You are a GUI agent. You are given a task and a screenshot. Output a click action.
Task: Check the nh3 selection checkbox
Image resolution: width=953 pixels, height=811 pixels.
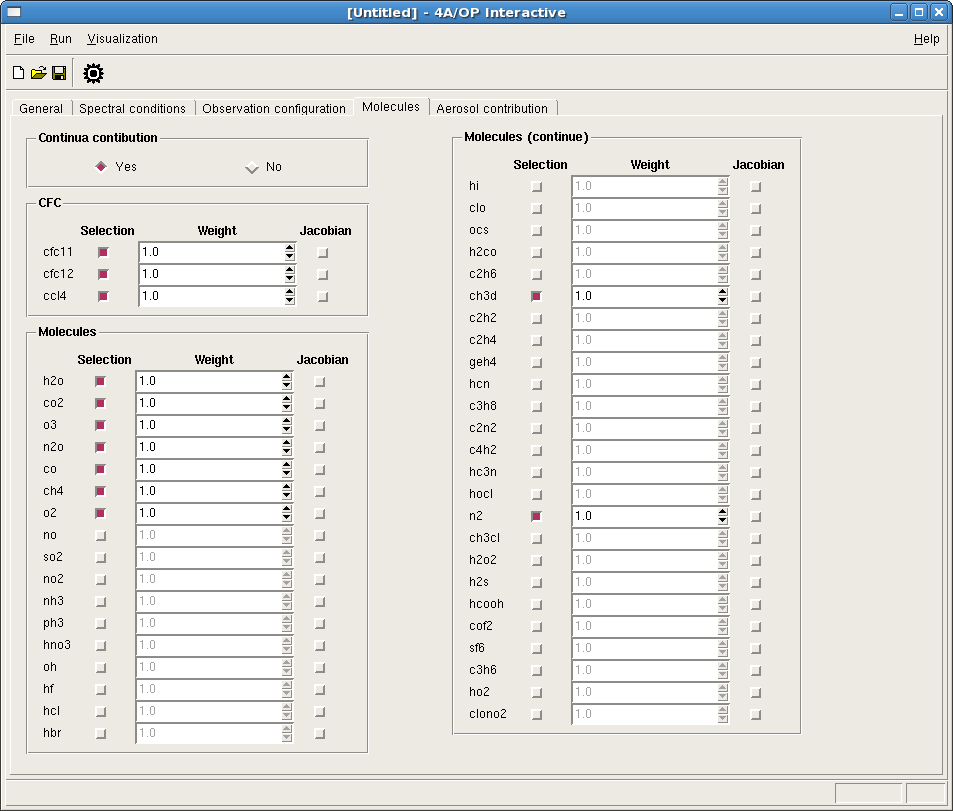click(x=101, y=602)
